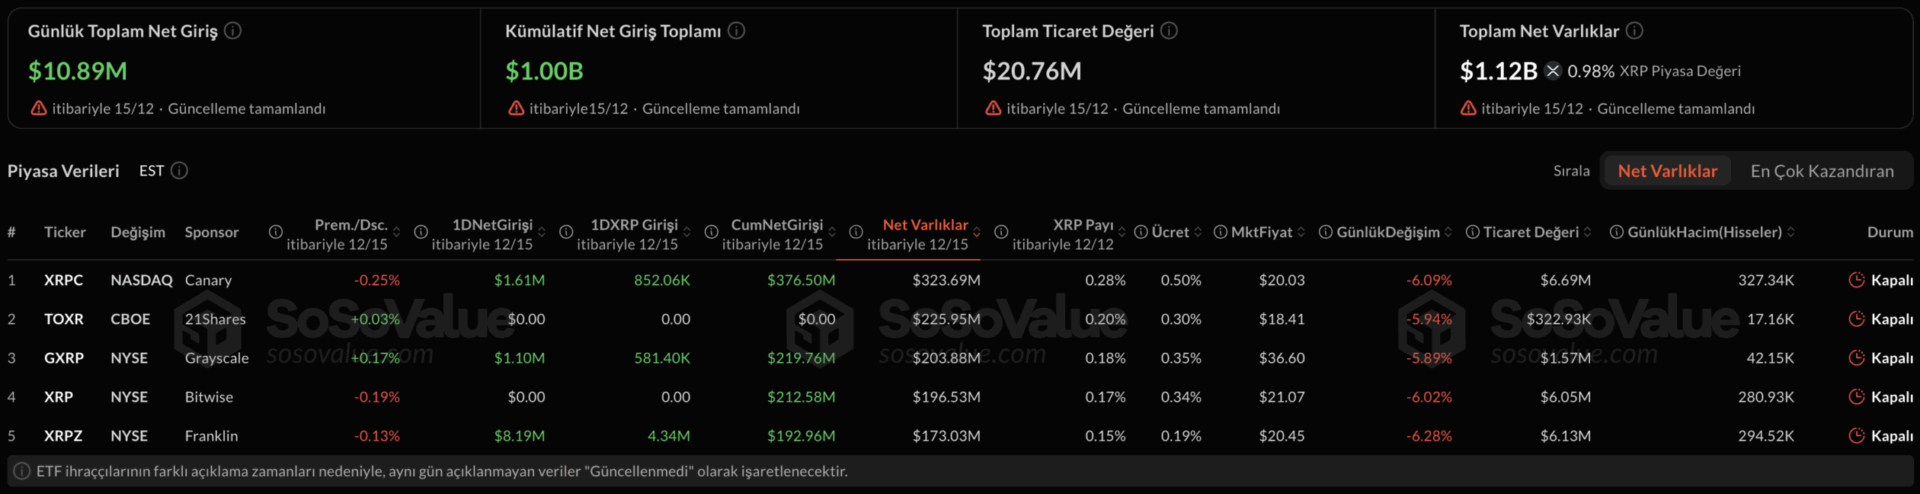This screenshot has width=1920, height=494.
Task: Switch to En Çok Kazandıran tab
Action: pyautogui.click(x=1821, y=171)
